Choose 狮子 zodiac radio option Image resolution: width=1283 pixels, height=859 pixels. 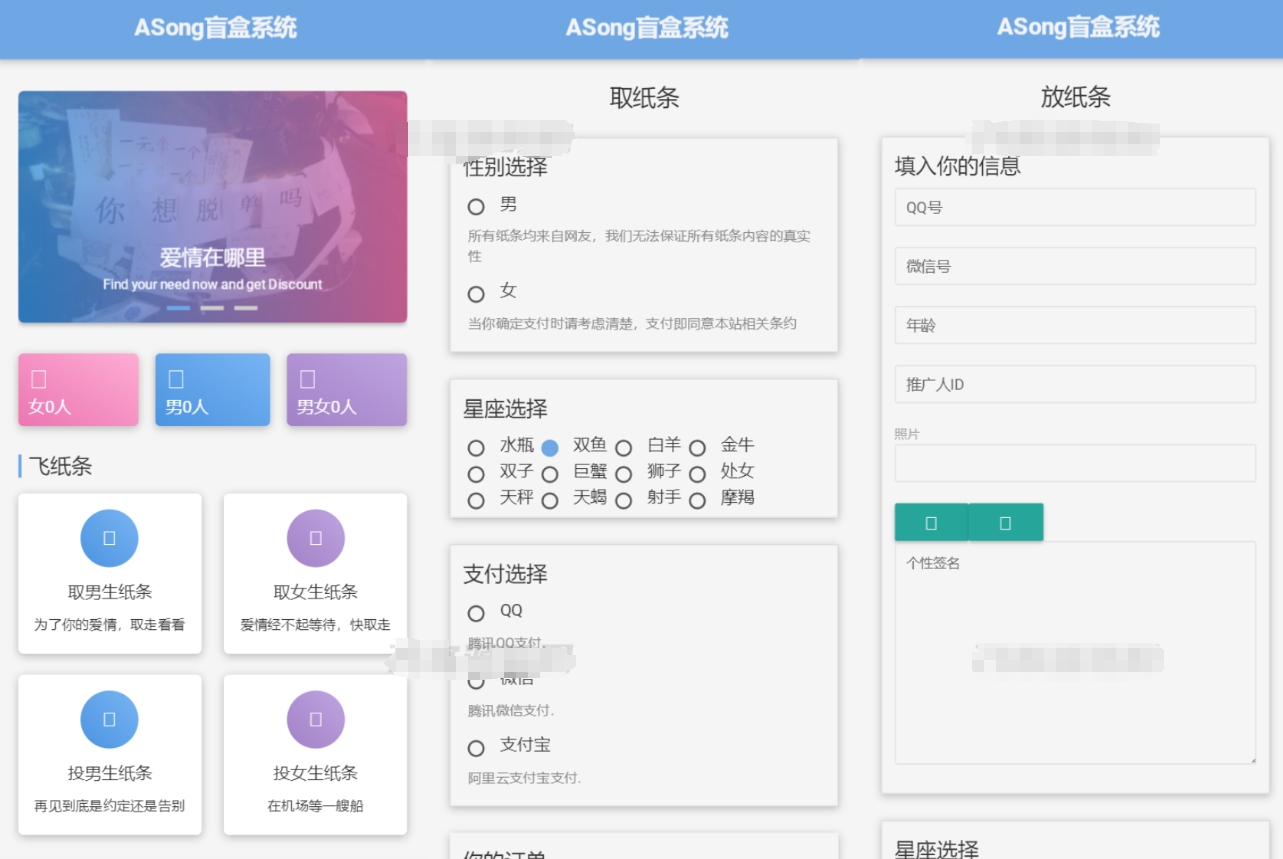coord(624,473)
